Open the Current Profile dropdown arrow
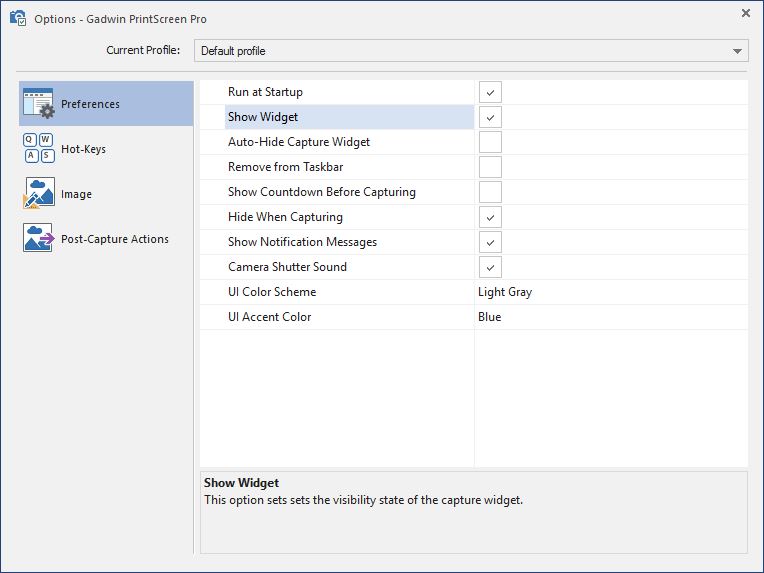764x573 pixels. (737, 50)
